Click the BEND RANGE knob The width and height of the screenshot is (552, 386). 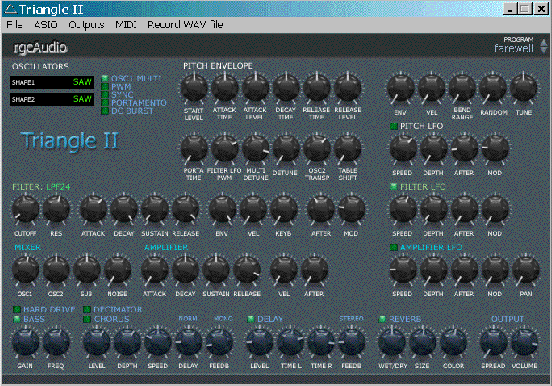click(462, 88)
